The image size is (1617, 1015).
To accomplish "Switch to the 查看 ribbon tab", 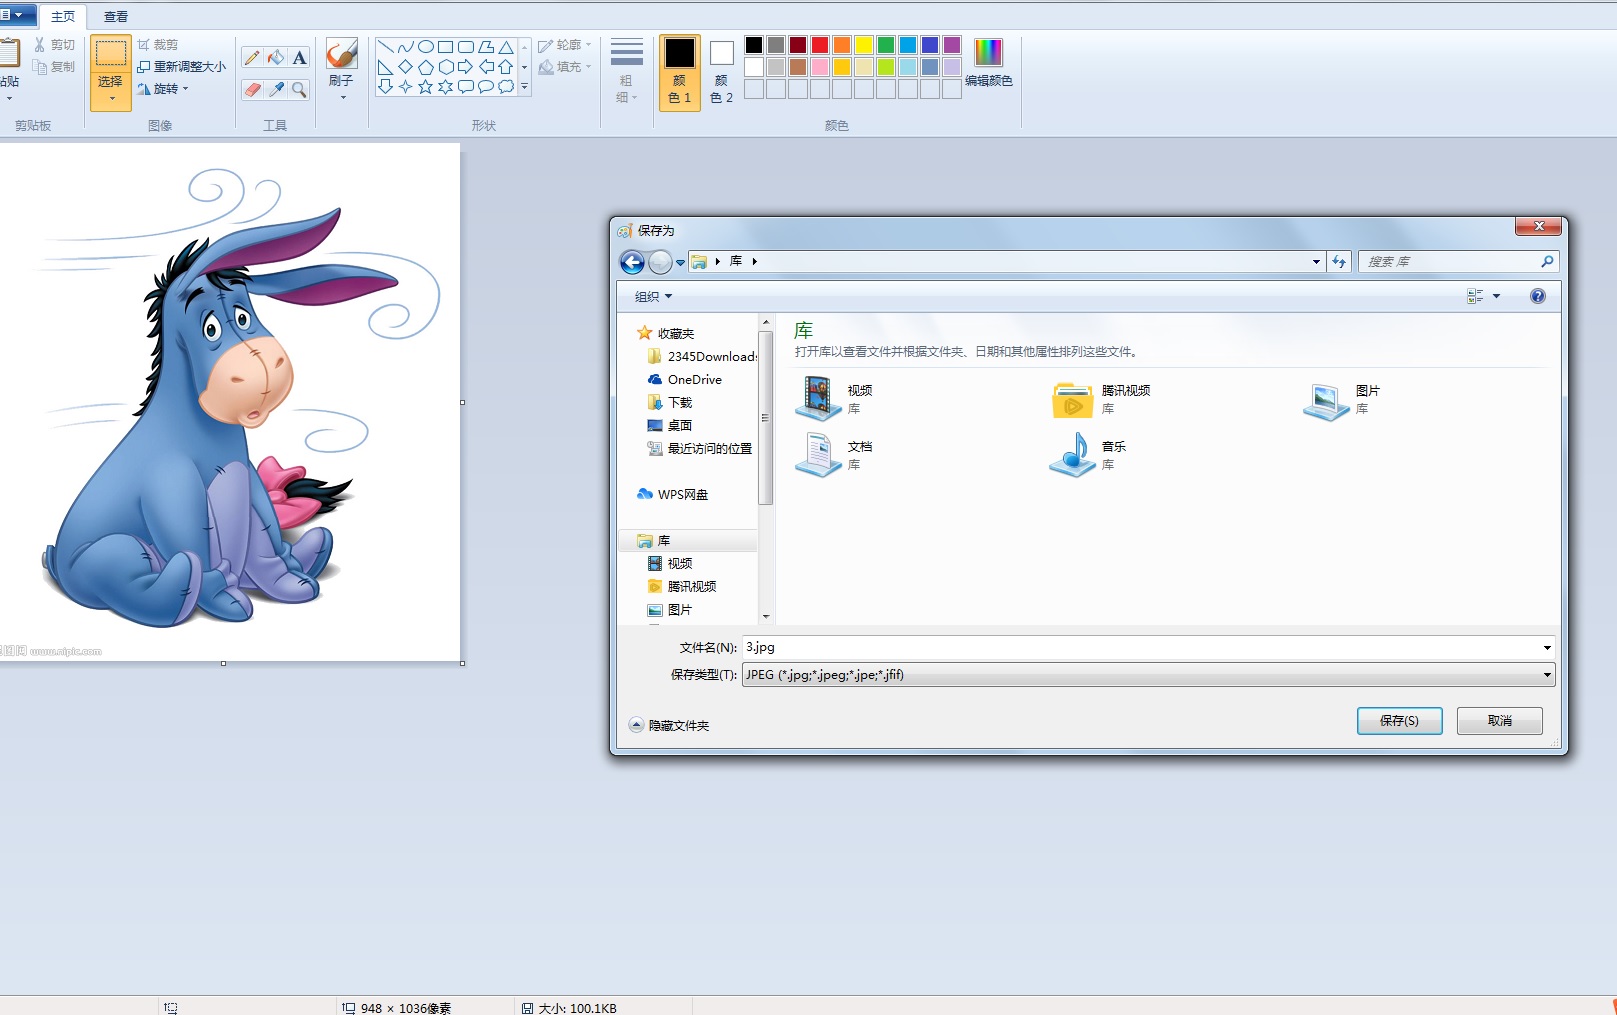I will [x=116, y=16].
